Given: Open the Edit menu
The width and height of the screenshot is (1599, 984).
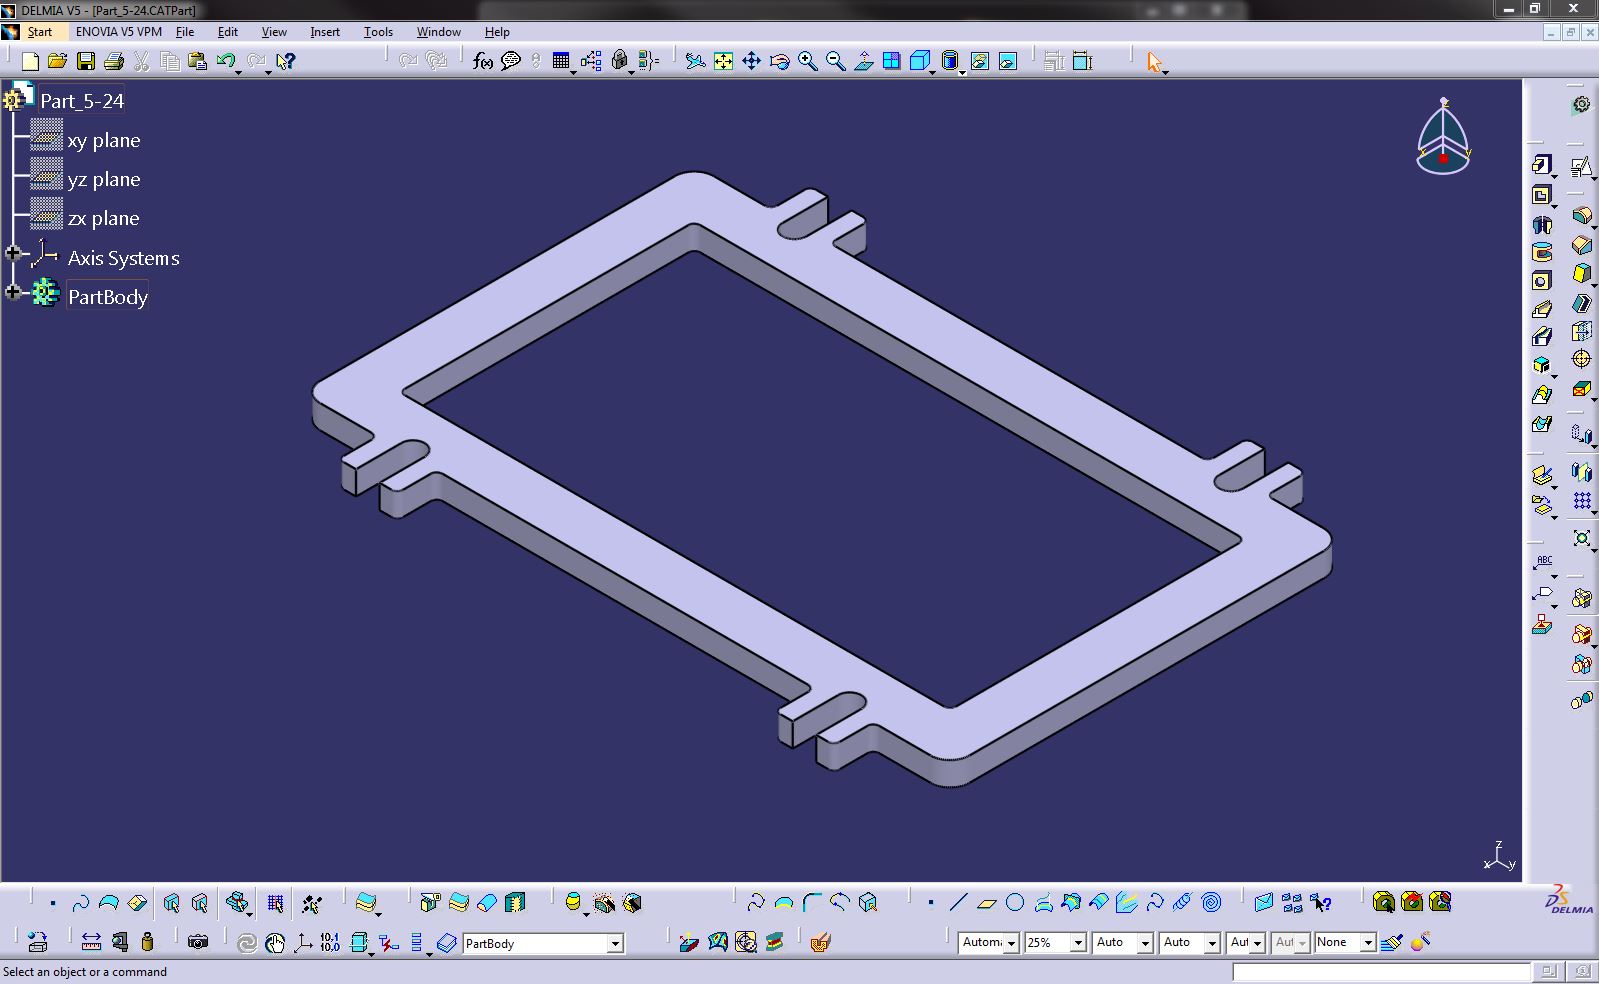Looking at the screenshot, I should [228, 32].
